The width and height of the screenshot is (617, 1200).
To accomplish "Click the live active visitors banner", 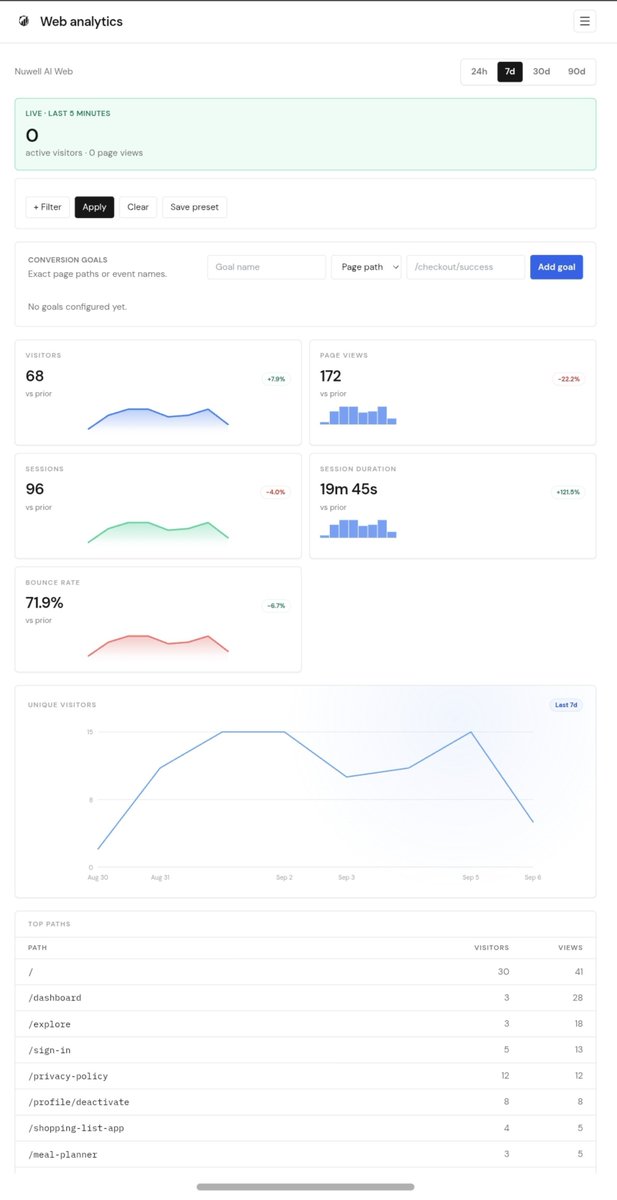I will click(305, 134).
